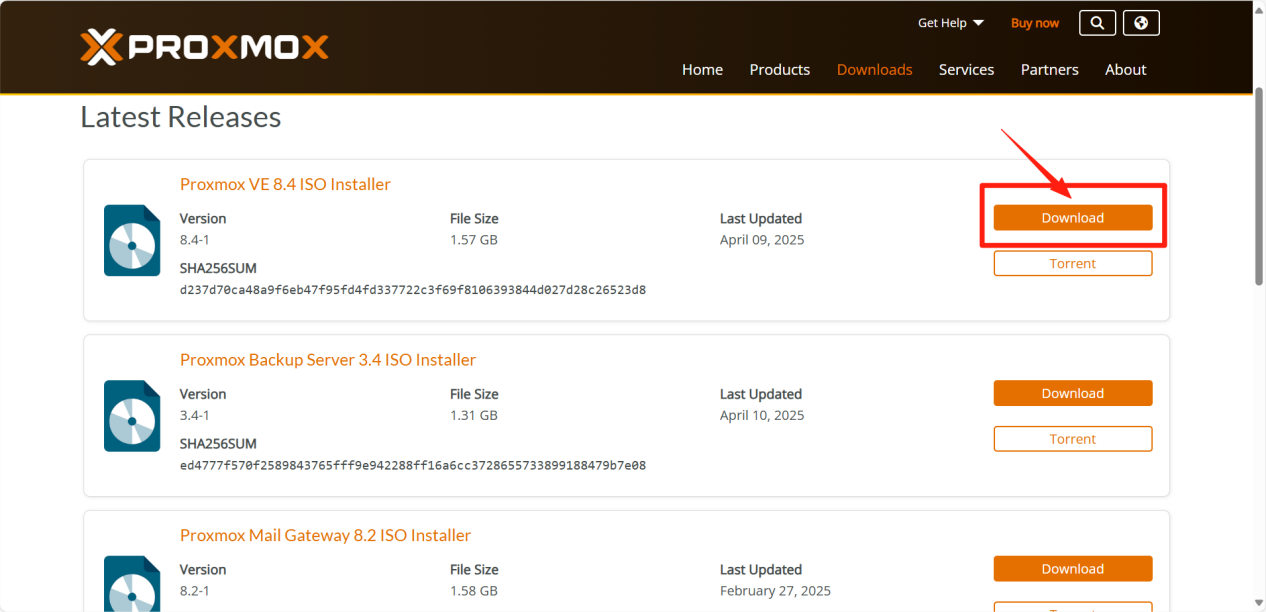Open the Partners menu
1266x612 pixels.
1049,70
